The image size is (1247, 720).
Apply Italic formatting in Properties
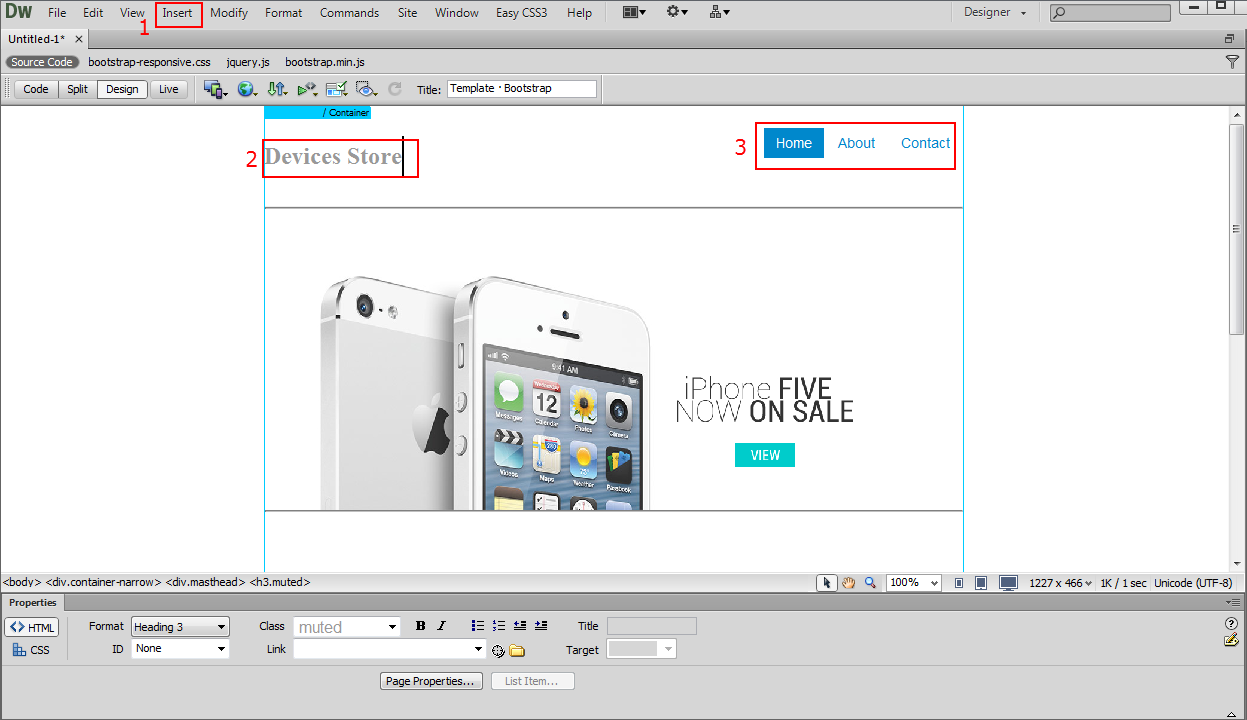click(x=441, y=626)
